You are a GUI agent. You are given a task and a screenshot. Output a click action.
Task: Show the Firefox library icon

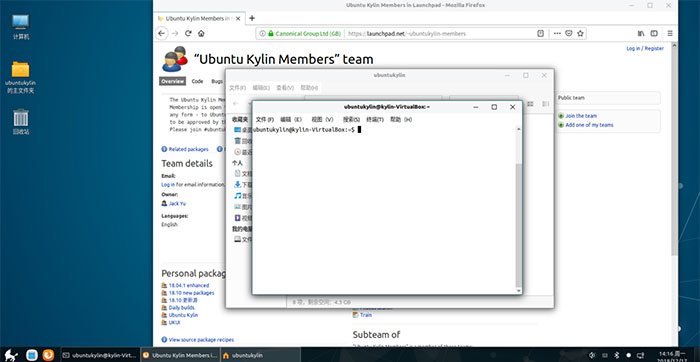tap(641, 33)
